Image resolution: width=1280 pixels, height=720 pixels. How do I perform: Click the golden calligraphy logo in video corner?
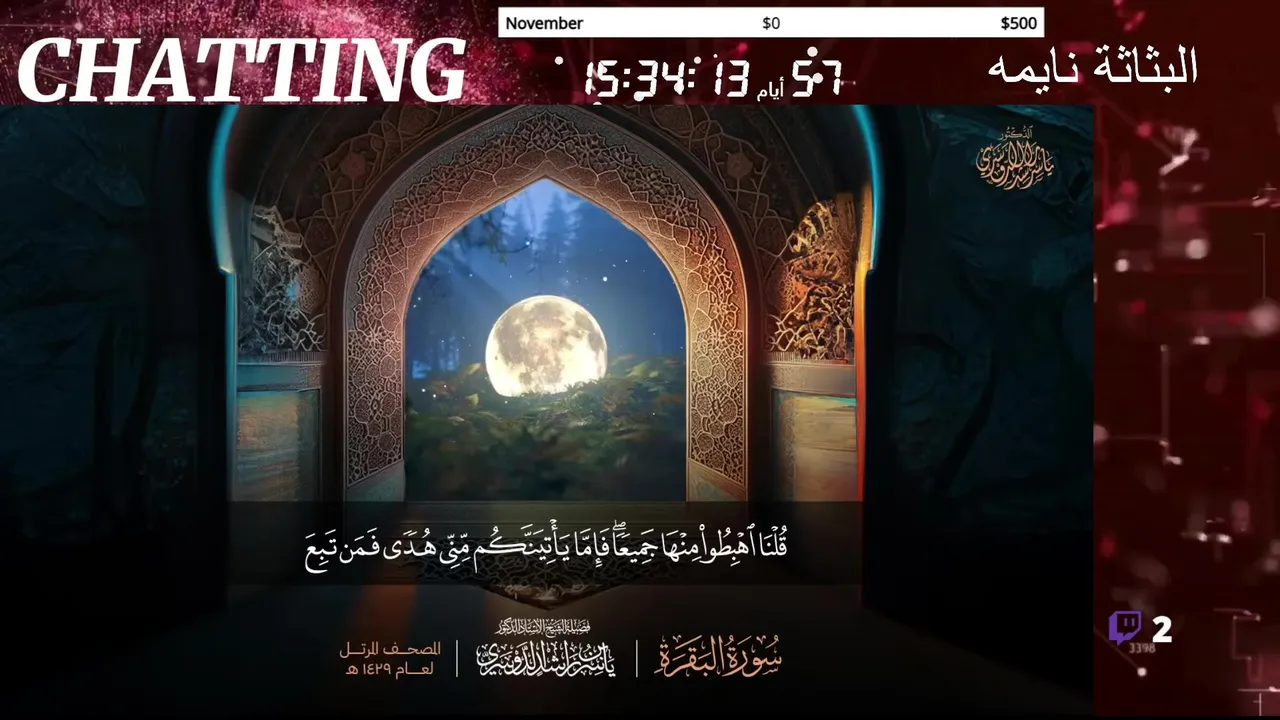tap(1014, 158)
